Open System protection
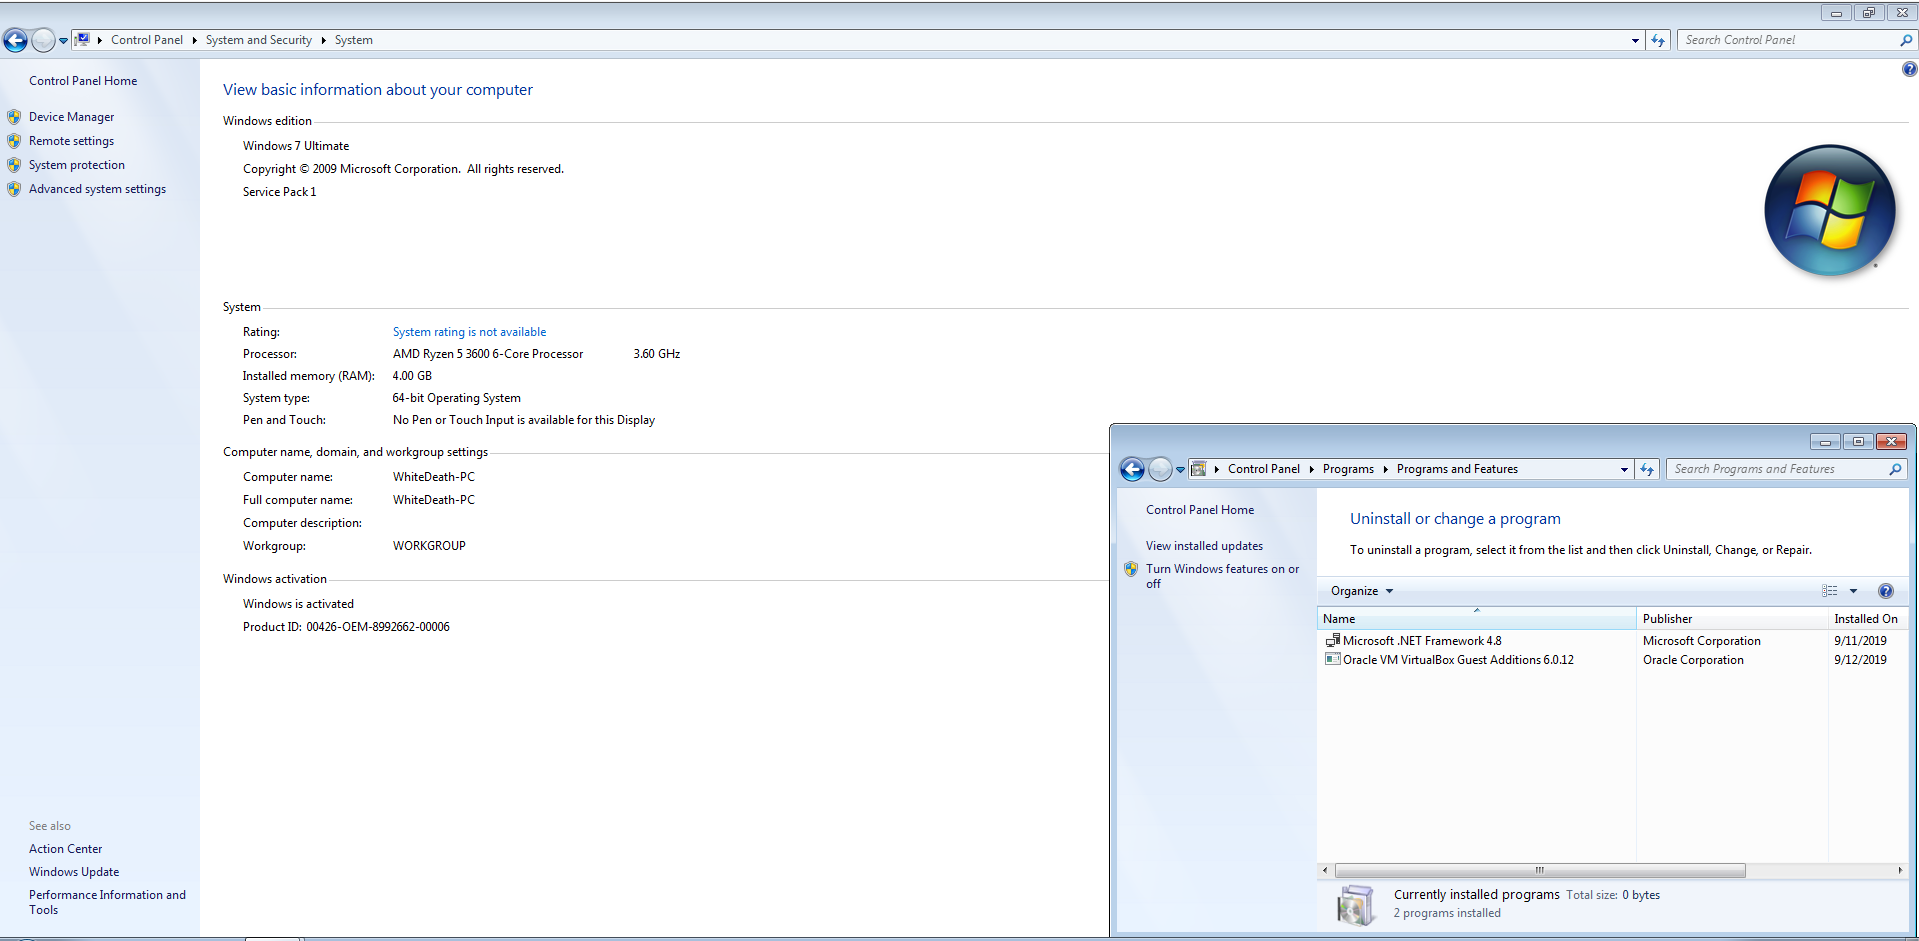The width and height of the screenshot is (1919, 941). point(77,165)
